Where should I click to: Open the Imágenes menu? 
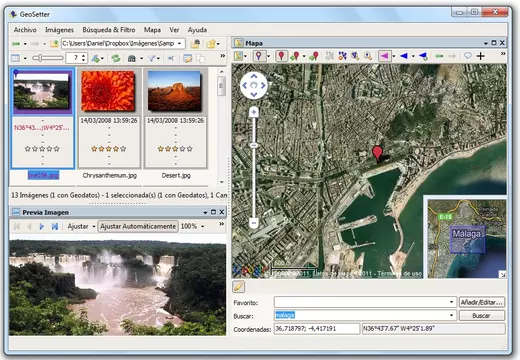point(59,30)
